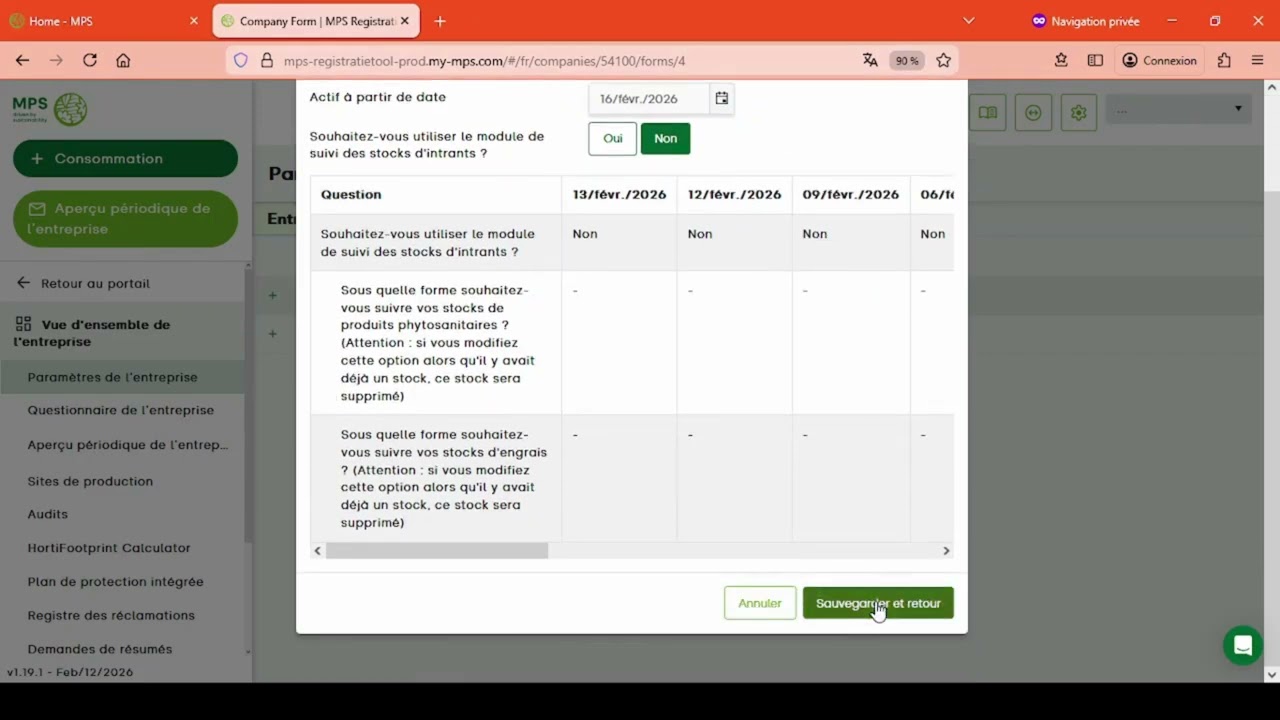Image resolution: width=1280 pixels, height=720 pixels.
Task: Click the manual book icon in header
Action: (x=988, y=112)
